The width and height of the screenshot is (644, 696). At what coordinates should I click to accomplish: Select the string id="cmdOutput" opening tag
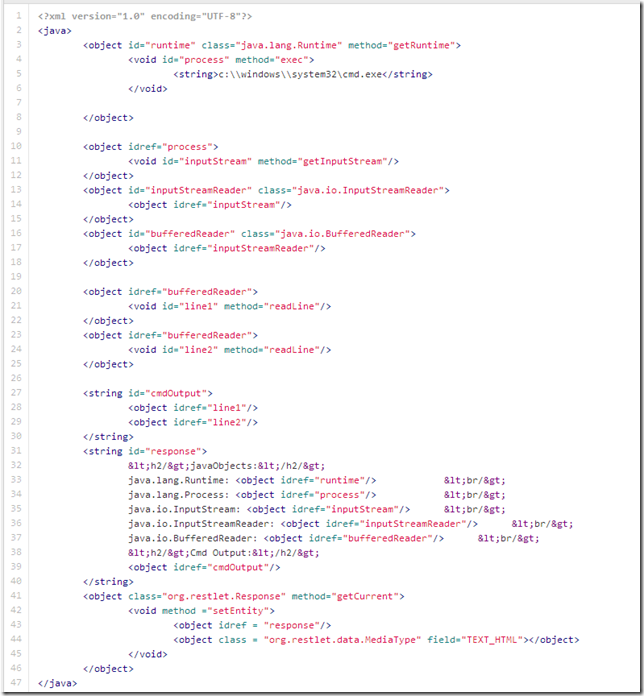(x=148, y=393)
